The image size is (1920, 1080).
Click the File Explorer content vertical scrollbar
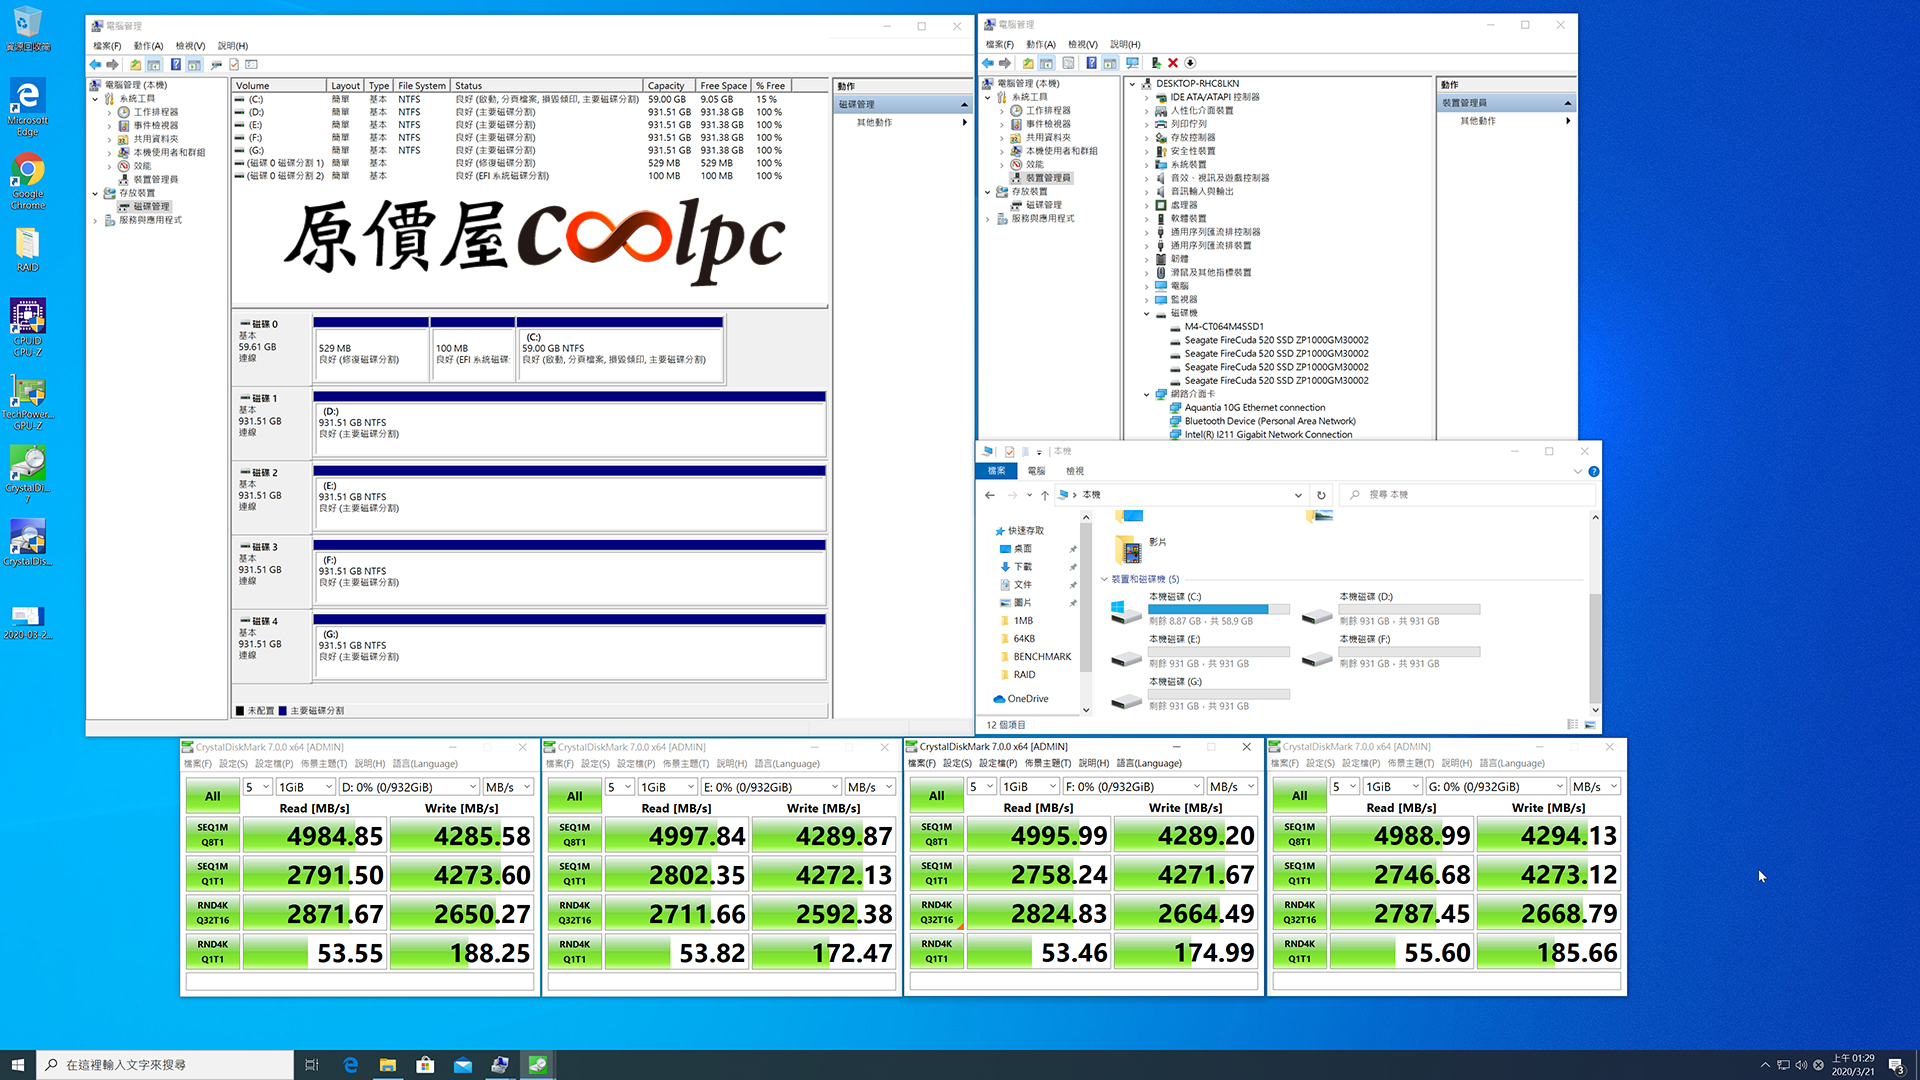[x=1595, y=650]
